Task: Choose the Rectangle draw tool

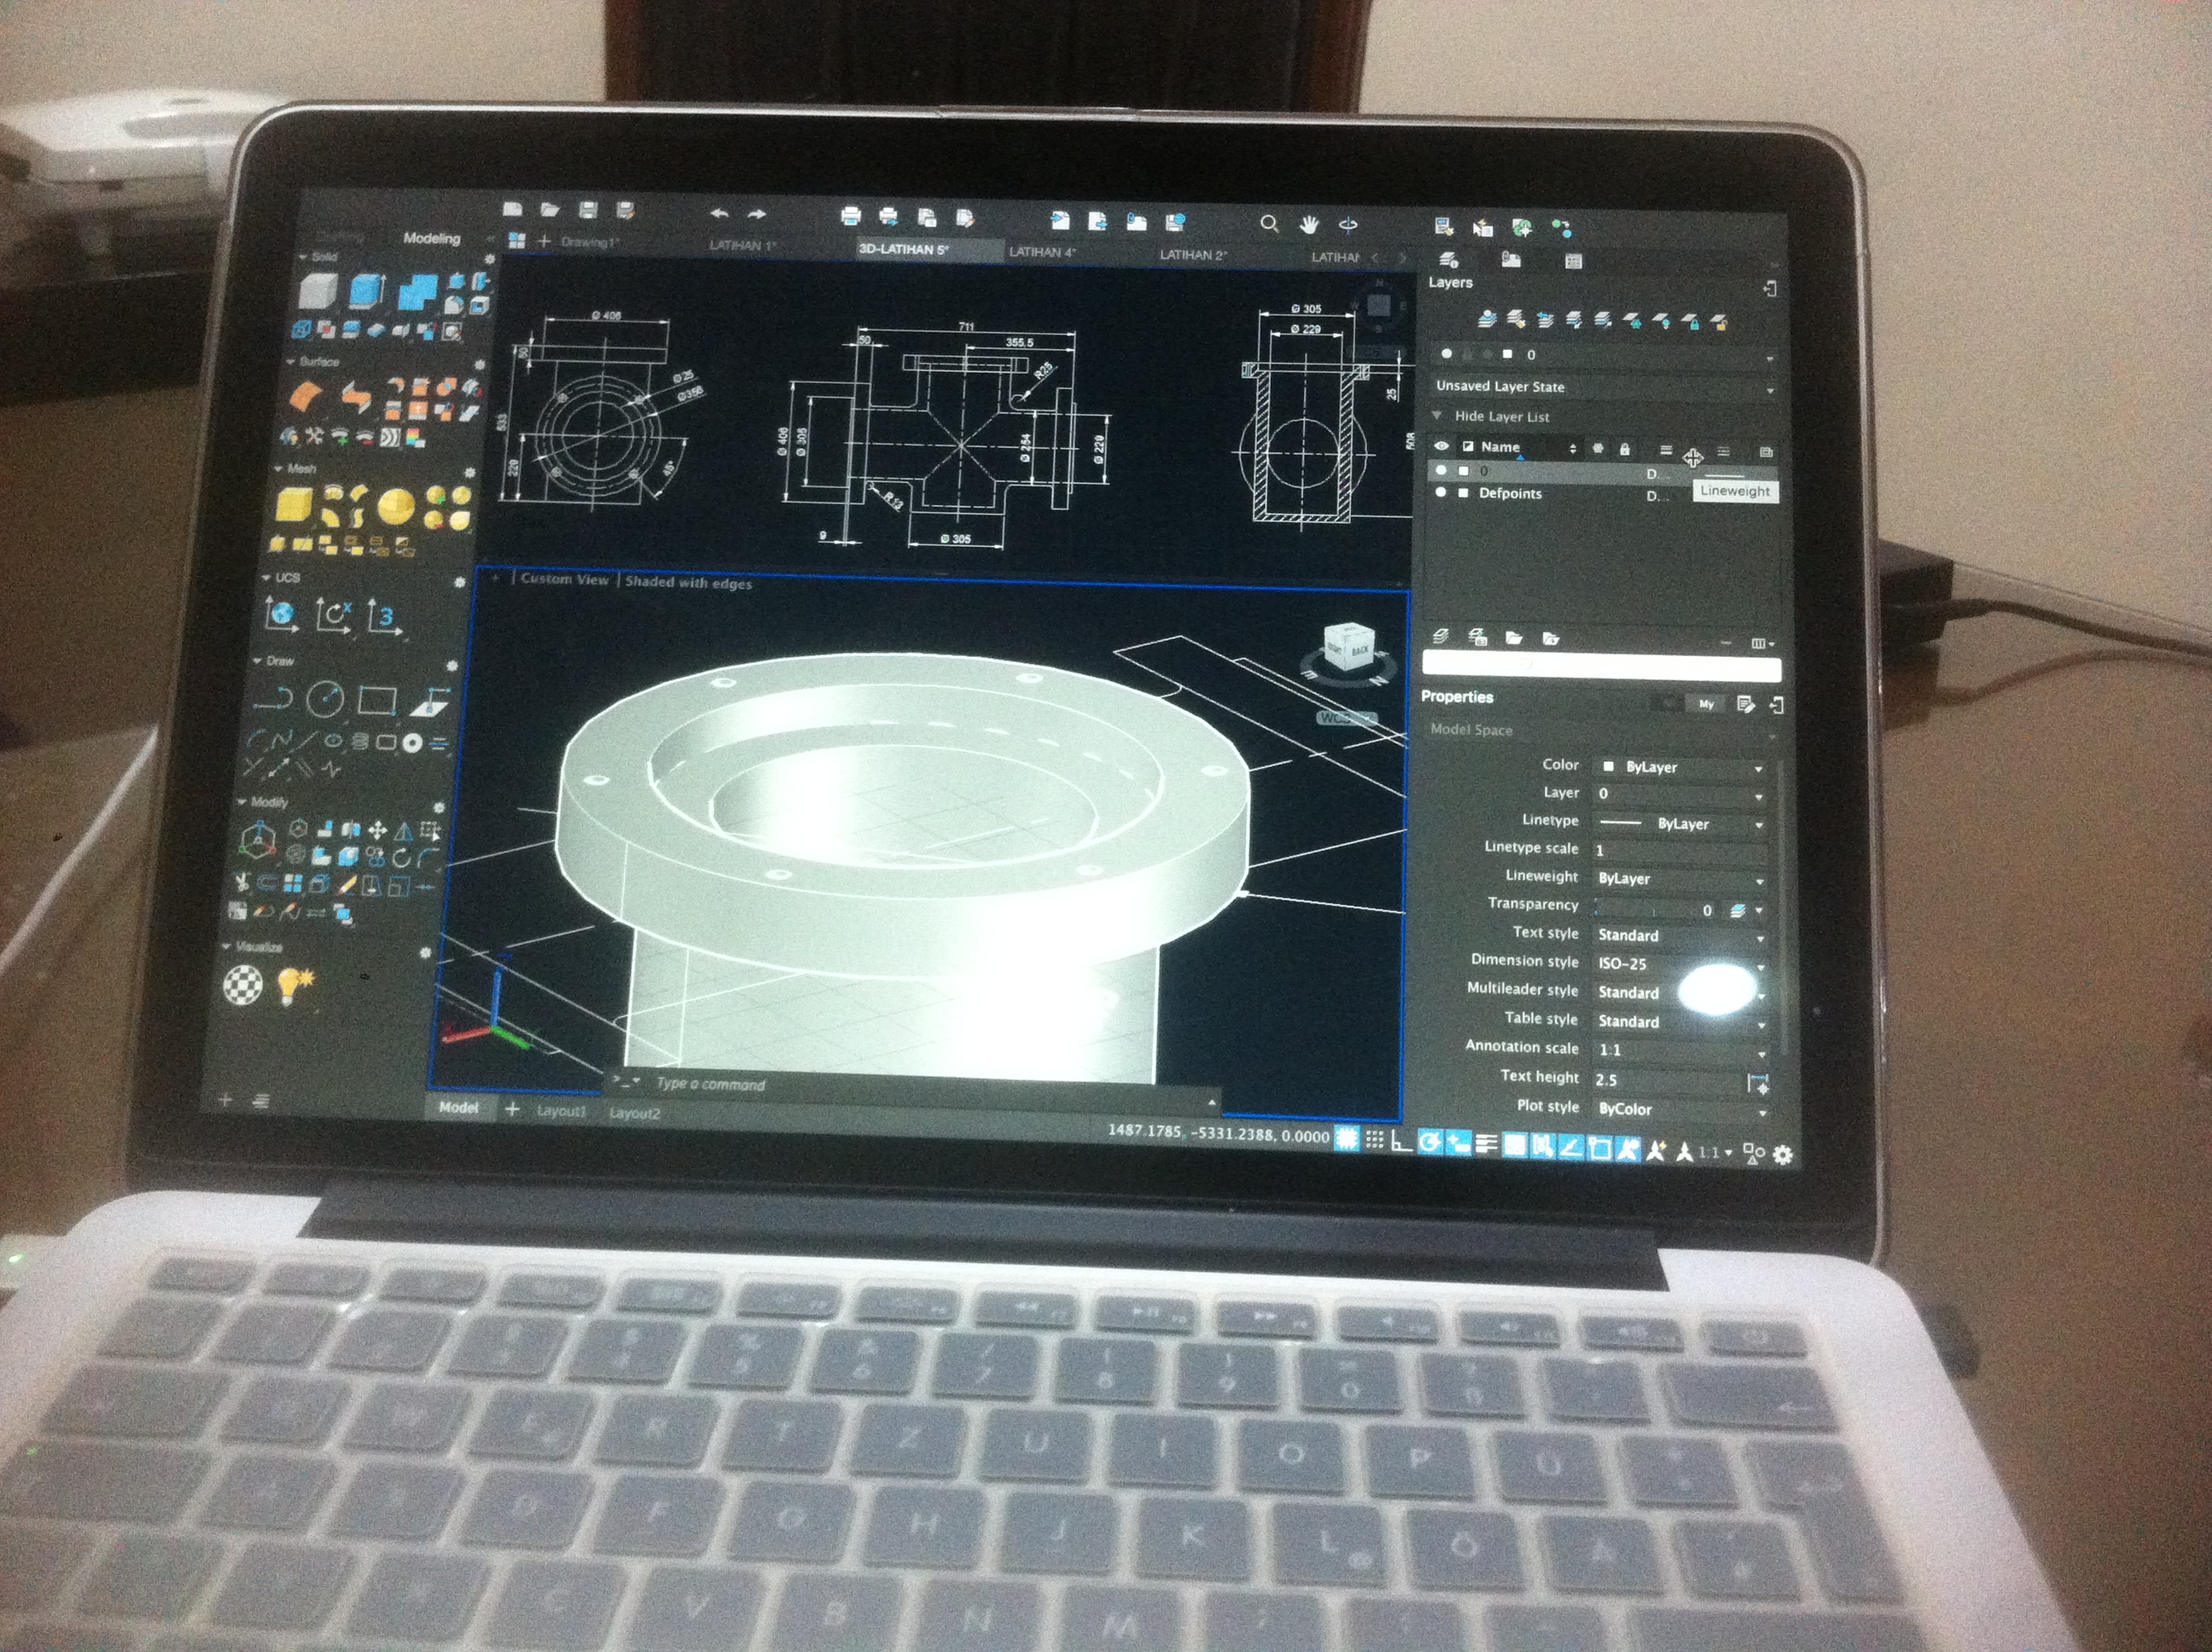Action: coord(377,700)
